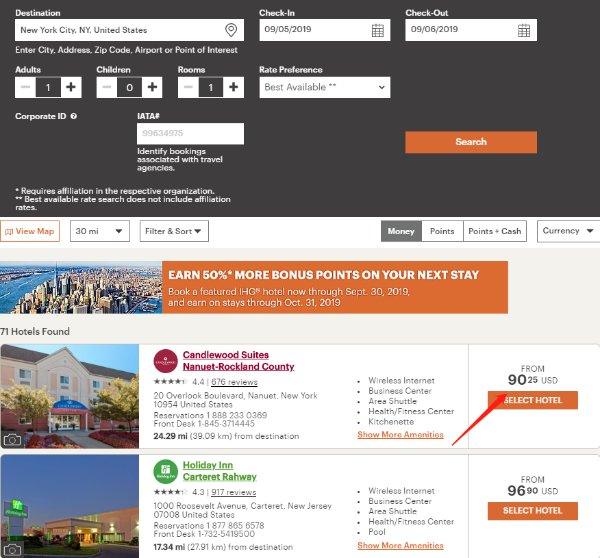
Task: Select hotel Holiday Inn at 96.90 USD
Action: point(533,511)
